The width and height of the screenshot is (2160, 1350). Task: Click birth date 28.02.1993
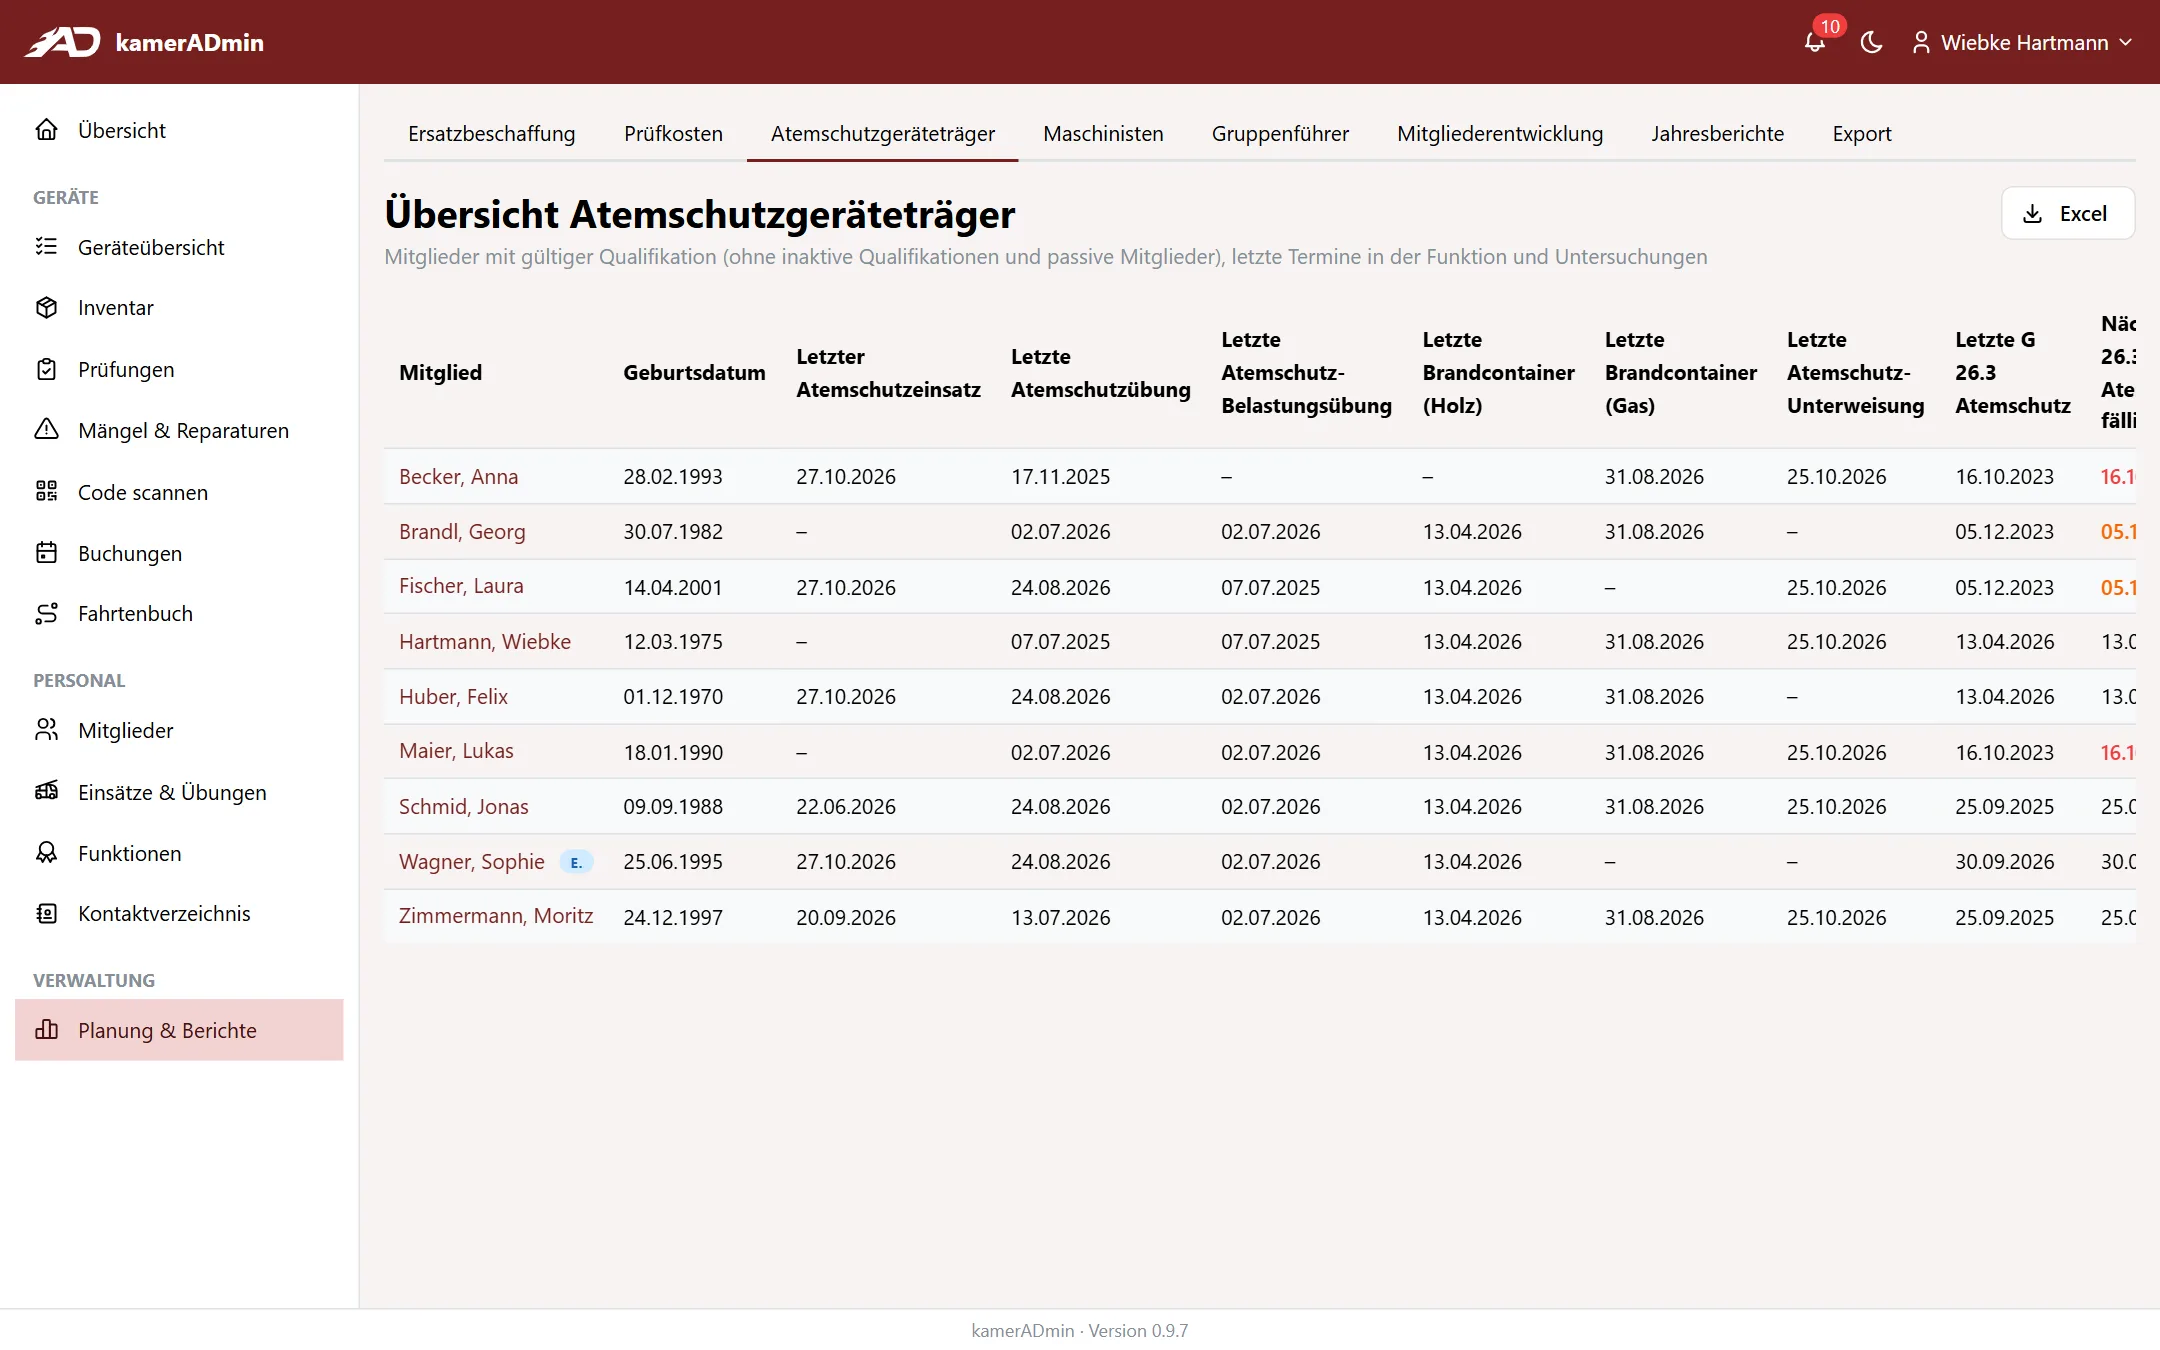(673, 477)
